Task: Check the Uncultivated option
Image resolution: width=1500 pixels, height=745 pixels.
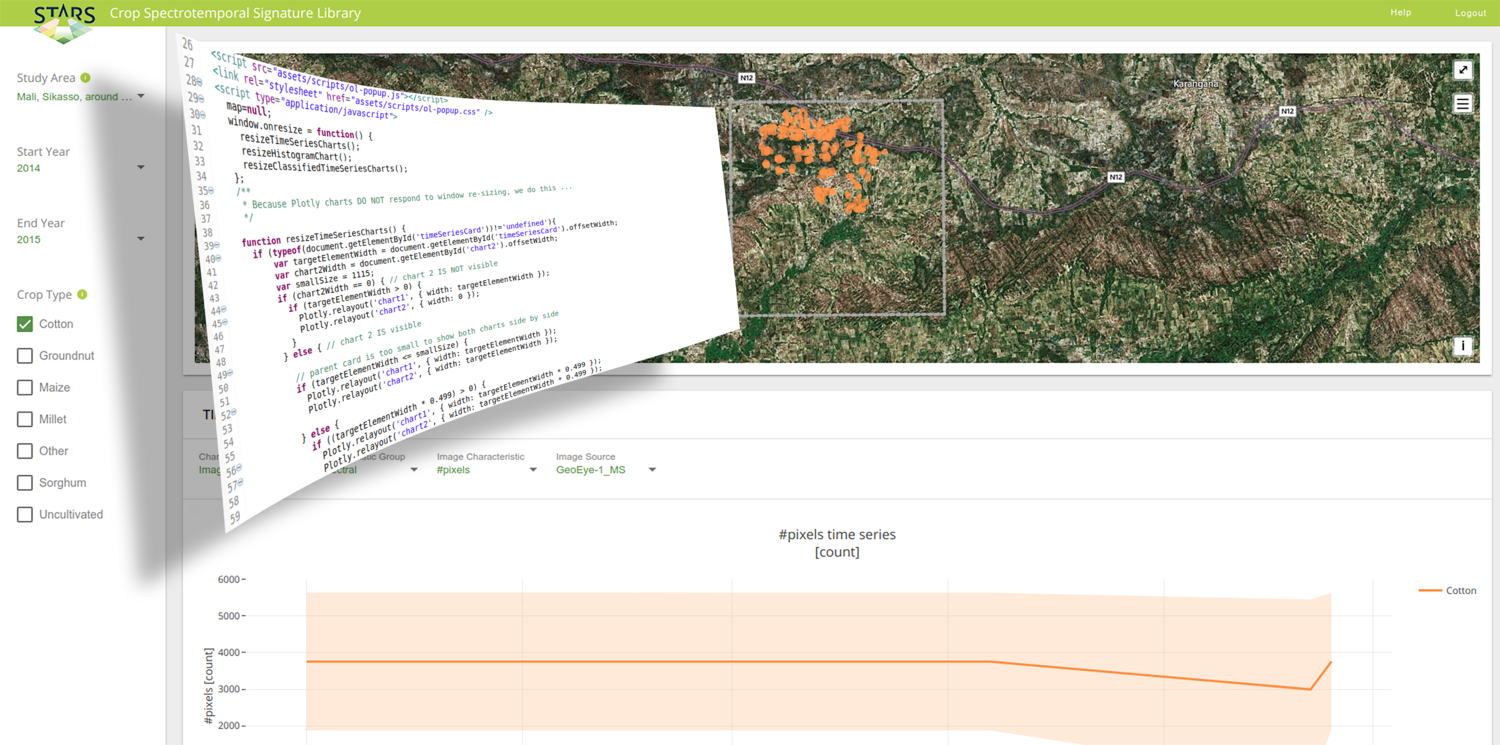Action: (24, 514)
